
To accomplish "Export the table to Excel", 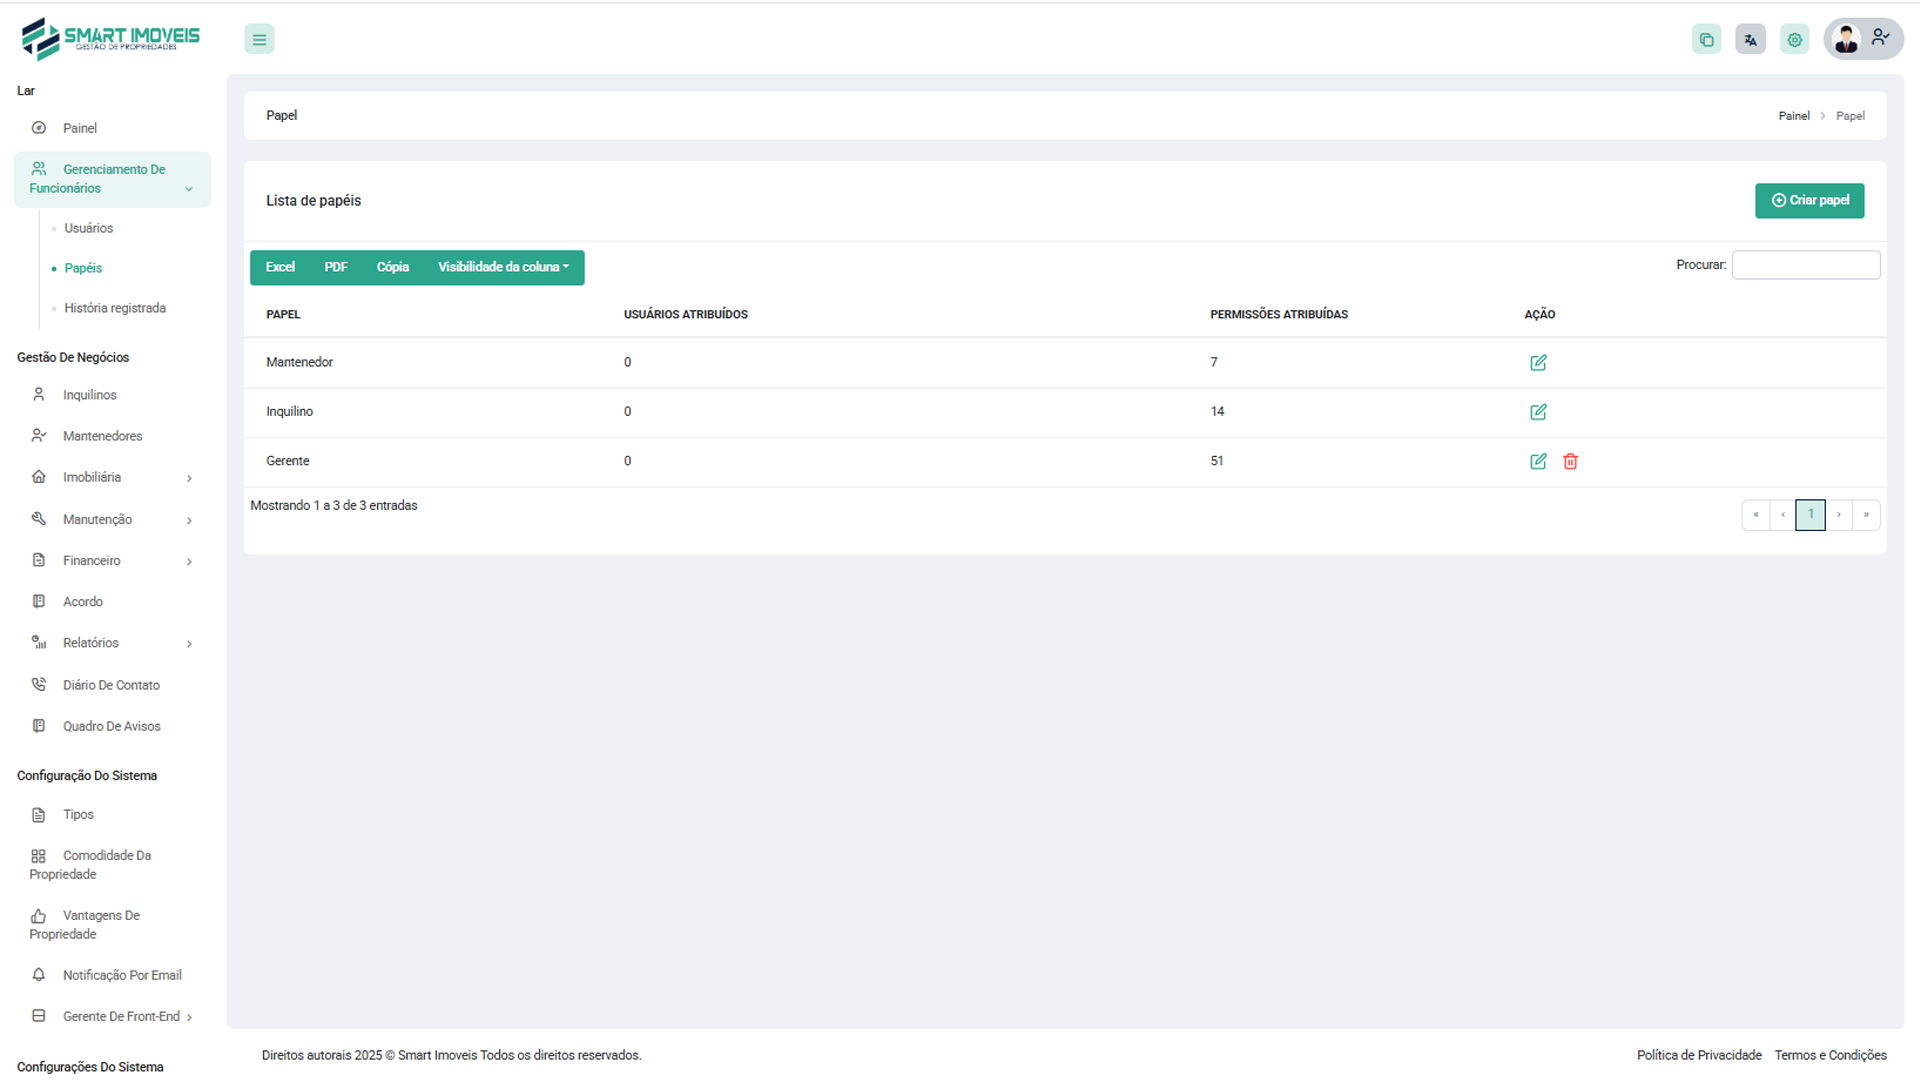I will tap(280, 267).
